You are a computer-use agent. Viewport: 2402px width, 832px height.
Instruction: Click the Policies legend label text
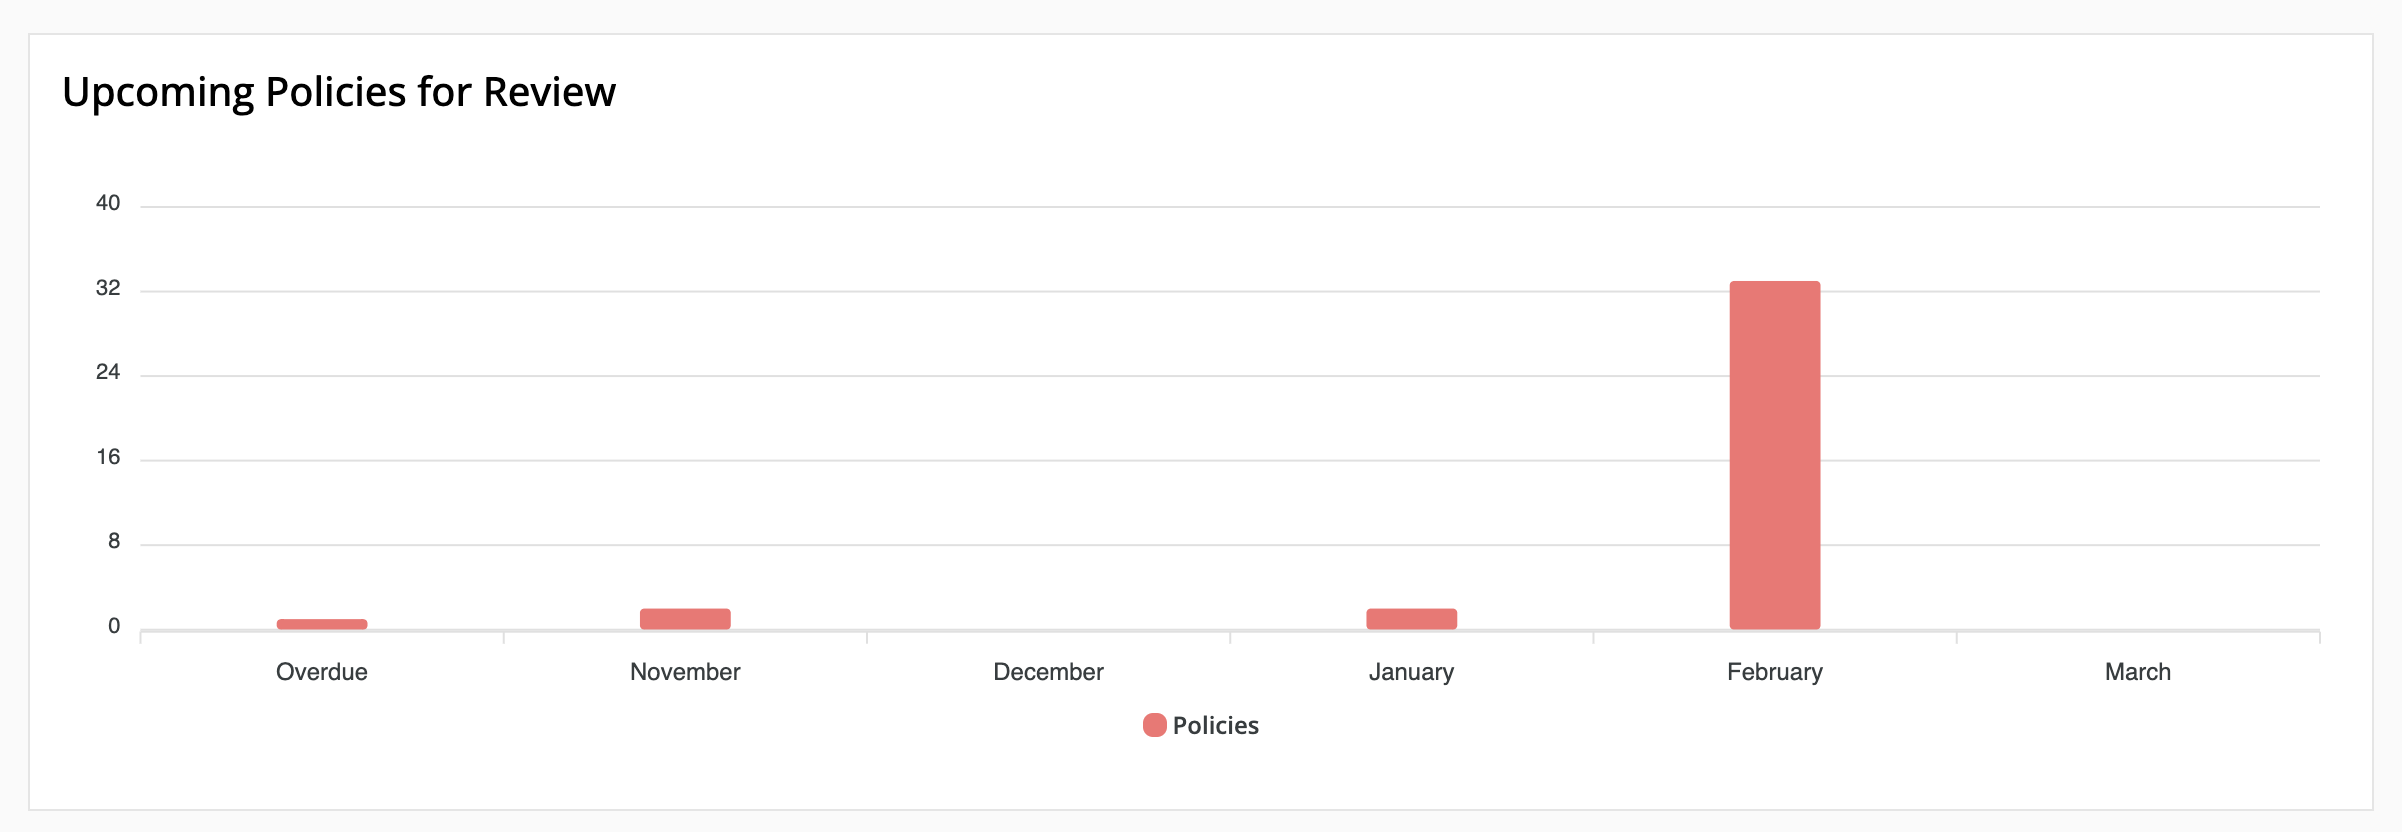pos(1215,725)
